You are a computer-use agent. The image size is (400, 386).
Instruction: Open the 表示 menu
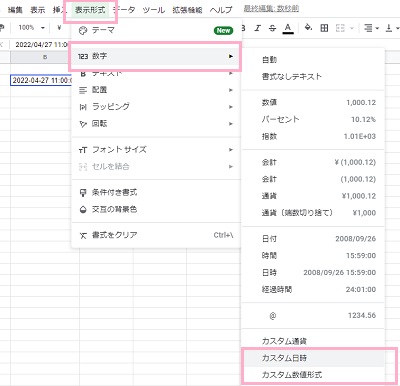tap(38, 10)
